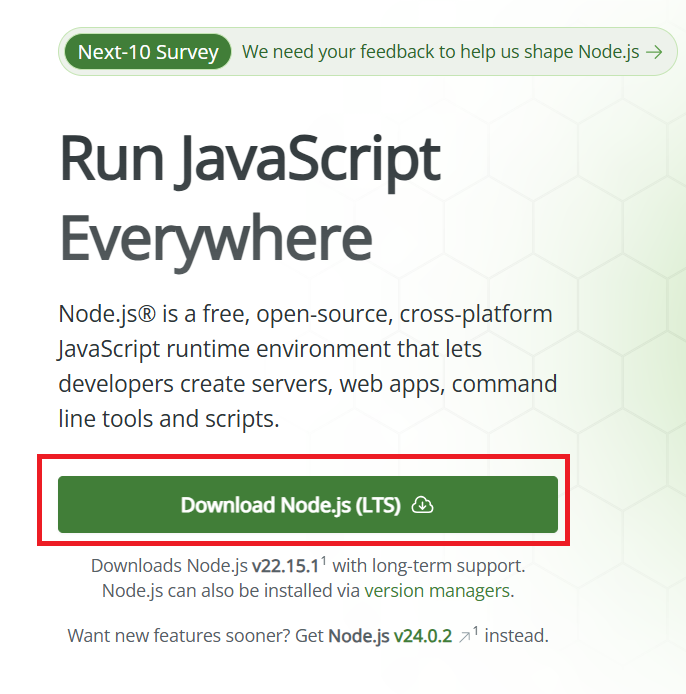686x694 pixels.
Task: Click the external-link arrow beside v24.0.2
Action: (465, 636)
